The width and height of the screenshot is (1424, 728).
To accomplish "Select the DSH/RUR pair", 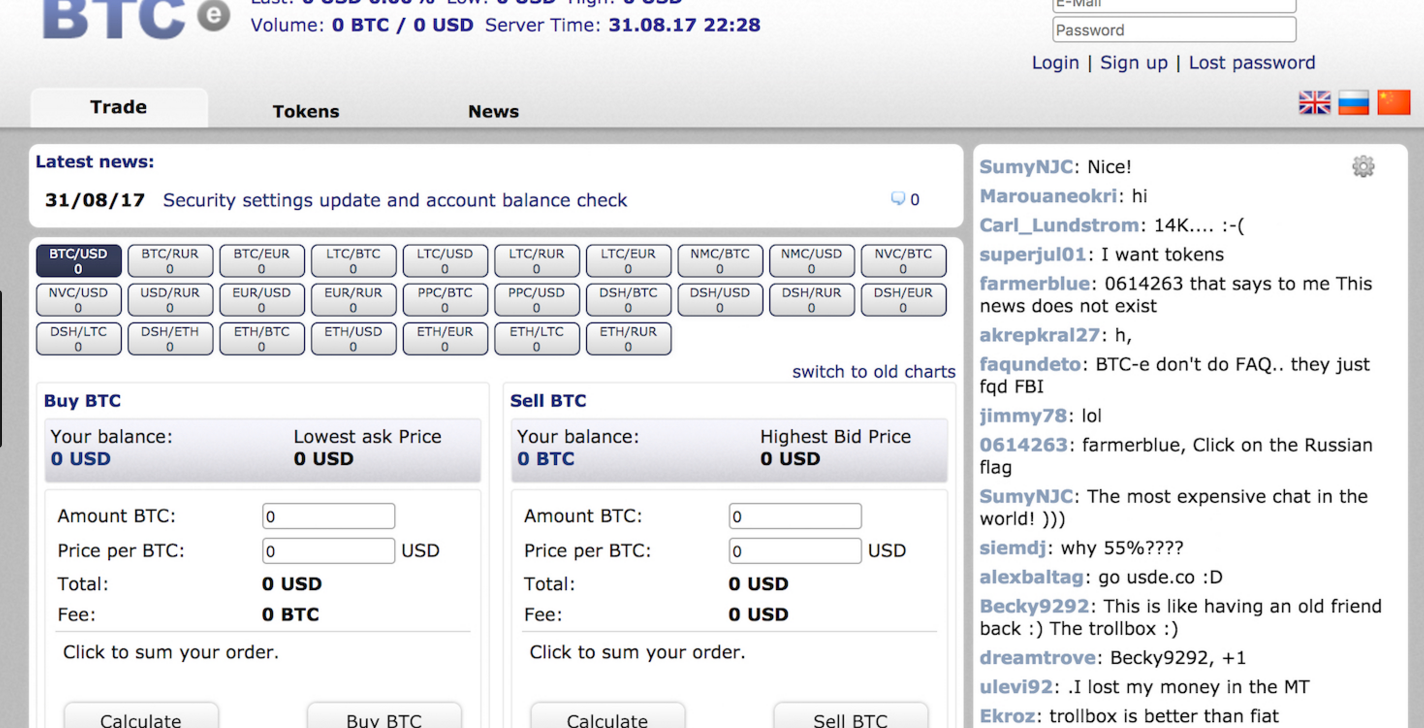I will [x=812, y=300].
